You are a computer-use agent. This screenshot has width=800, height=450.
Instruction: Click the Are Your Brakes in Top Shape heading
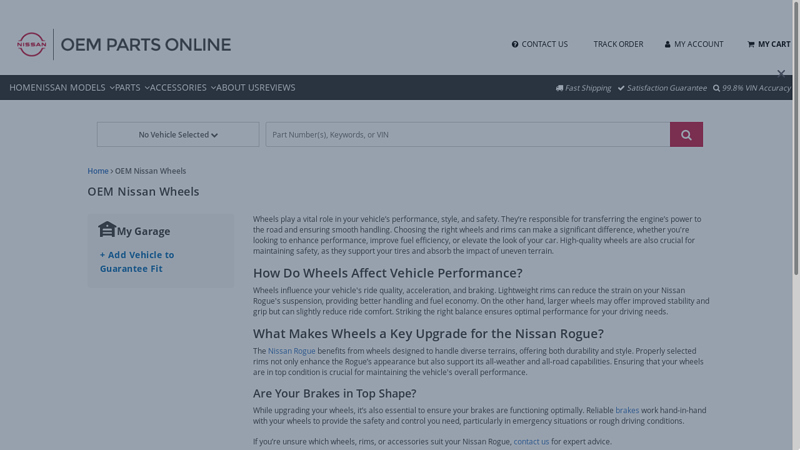coord(335,393)
